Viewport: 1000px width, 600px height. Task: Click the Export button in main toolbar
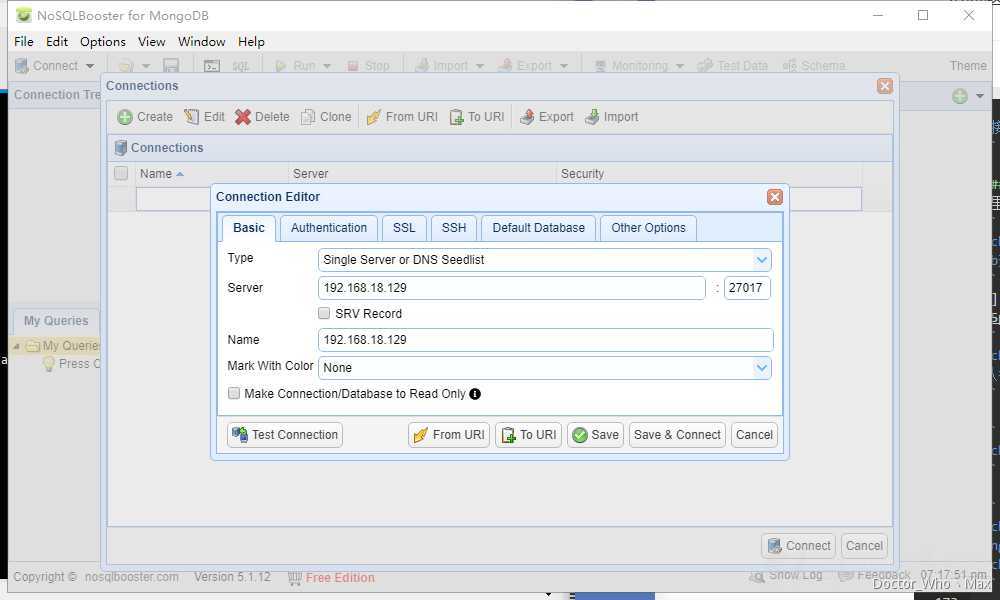click(526, 66)
